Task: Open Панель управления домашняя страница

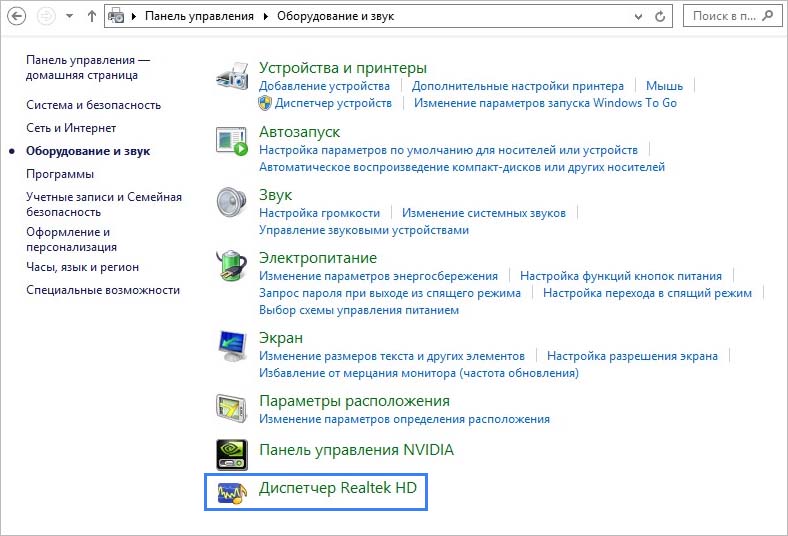Action: tap(88, 67)
